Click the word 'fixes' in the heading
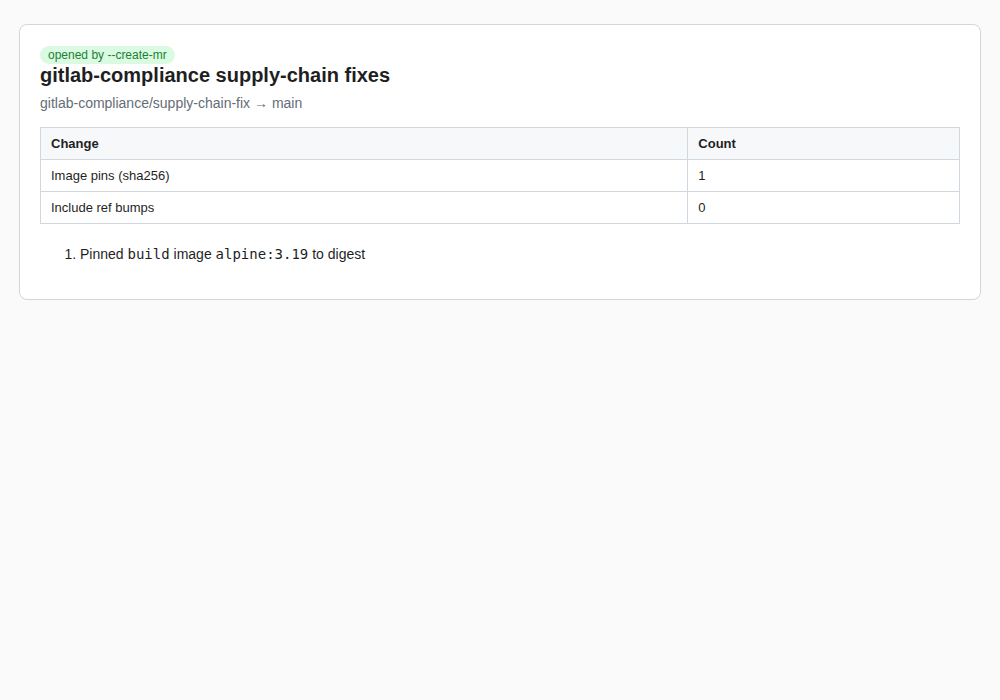 [367, 75]
